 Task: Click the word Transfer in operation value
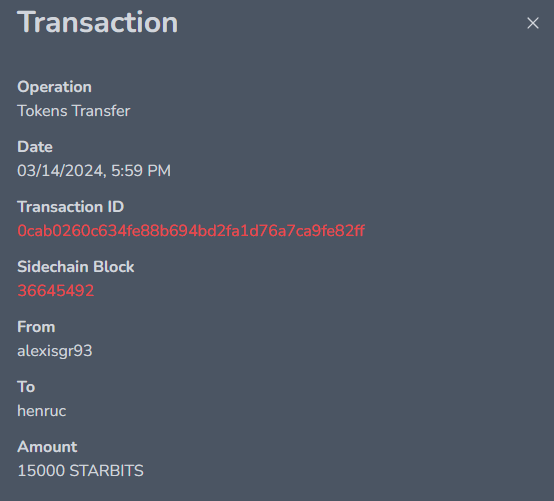pyautogui.click(x=101, y=111)
